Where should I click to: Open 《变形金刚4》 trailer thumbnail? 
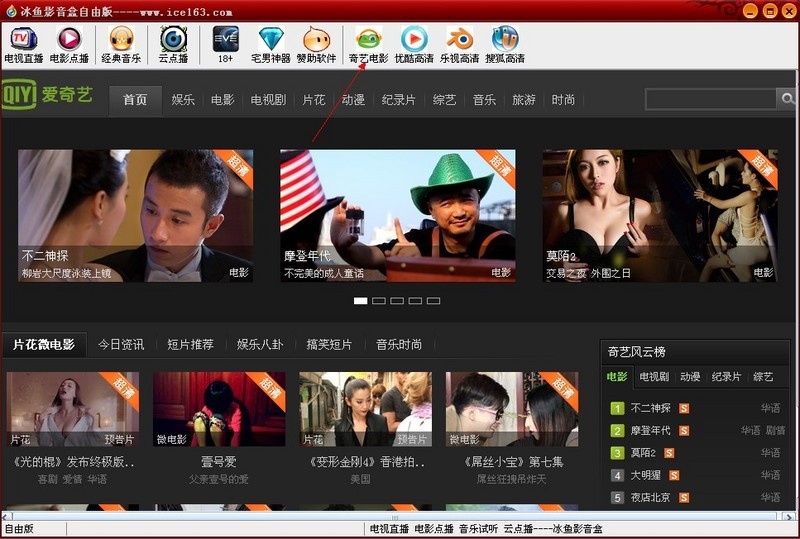365,409
